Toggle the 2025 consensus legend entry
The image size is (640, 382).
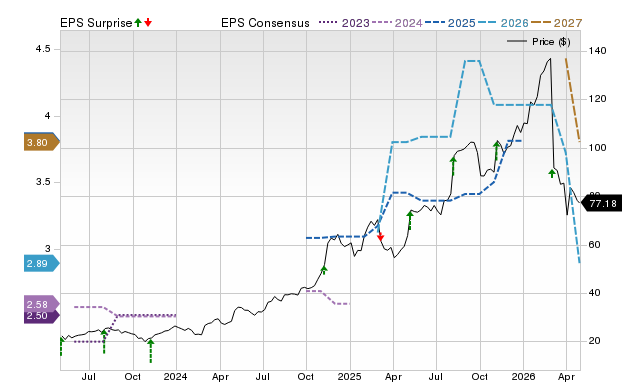point(450,23)
